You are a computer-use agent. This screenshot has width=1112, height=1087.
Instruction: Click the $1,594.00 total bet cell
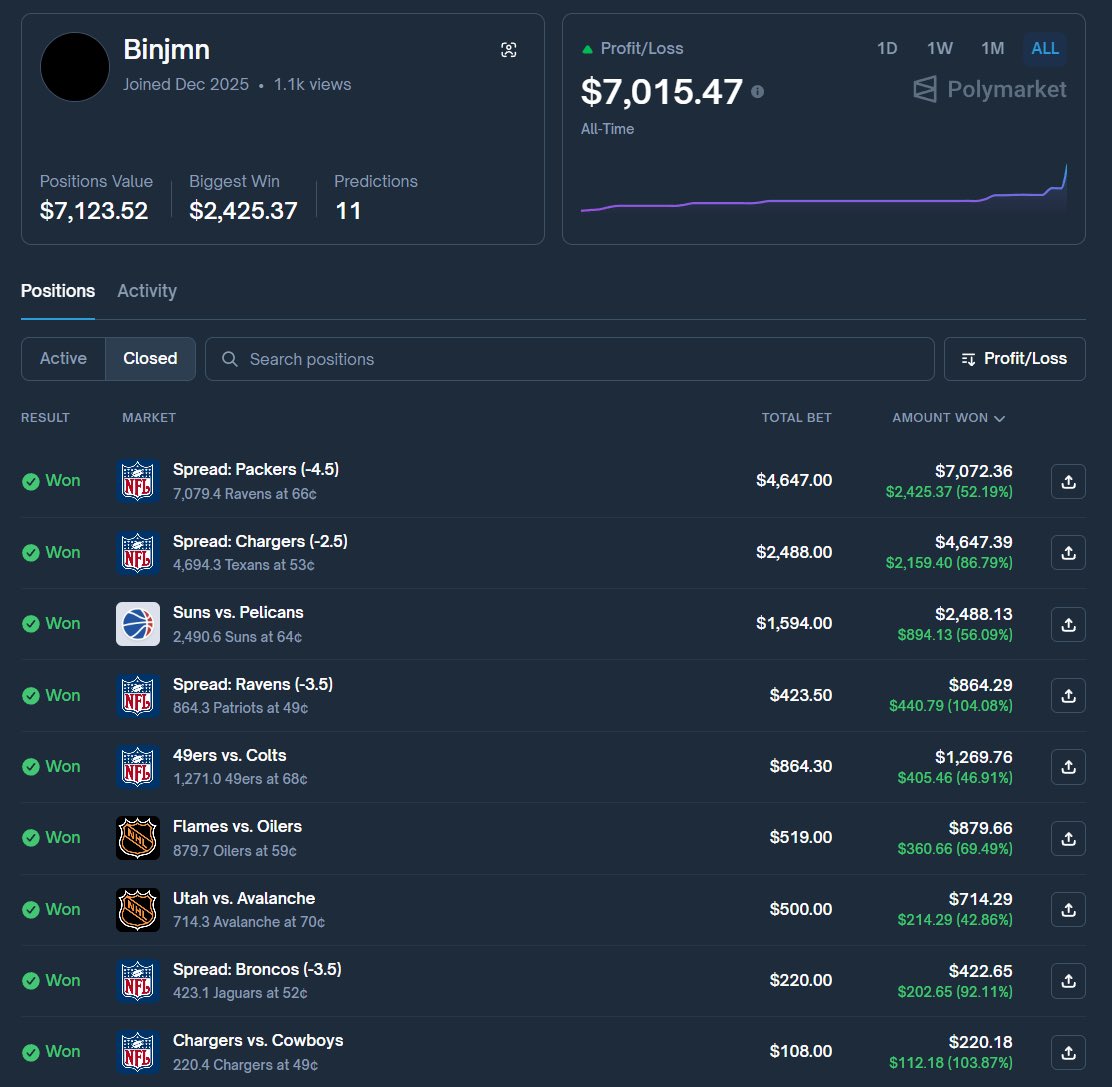tap(794, 623)
